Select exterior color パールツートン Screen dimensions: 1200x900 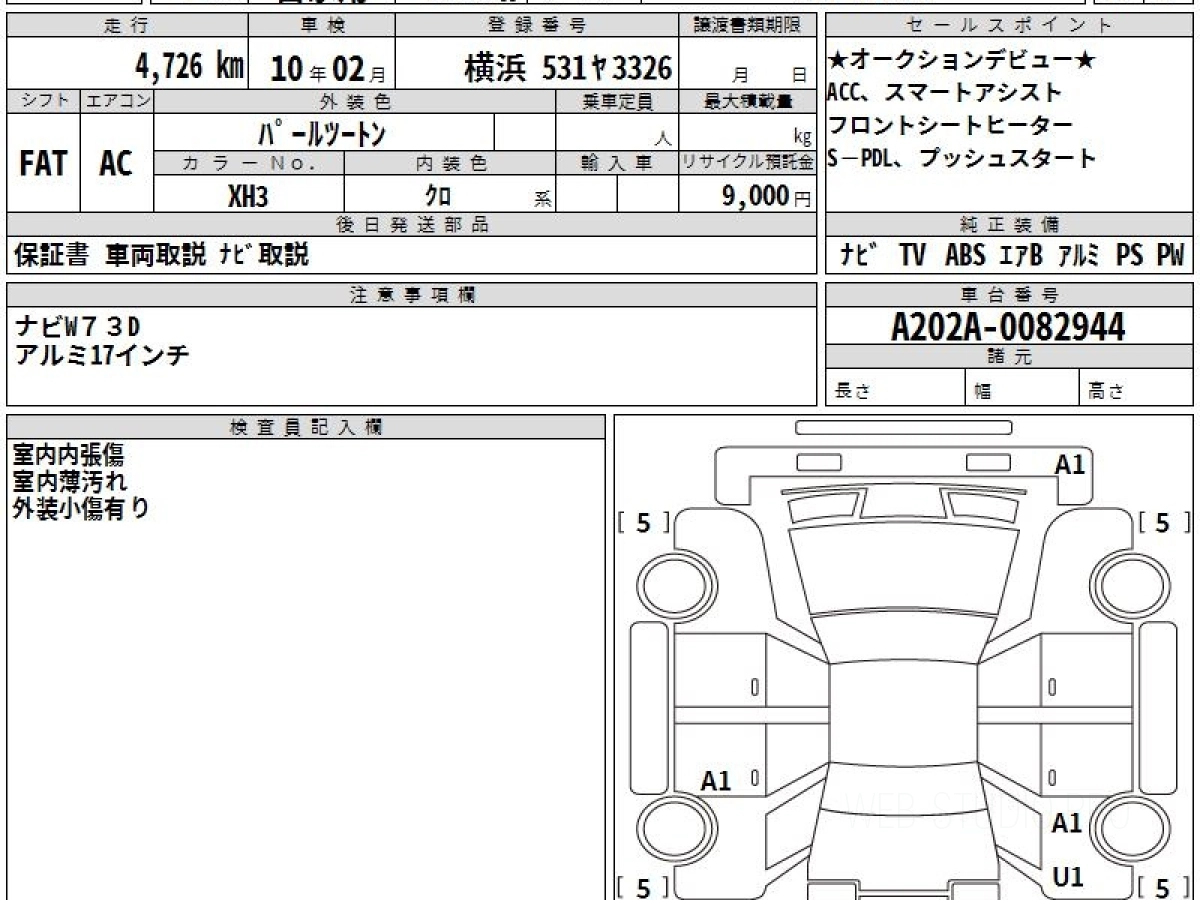coord(322,132)
